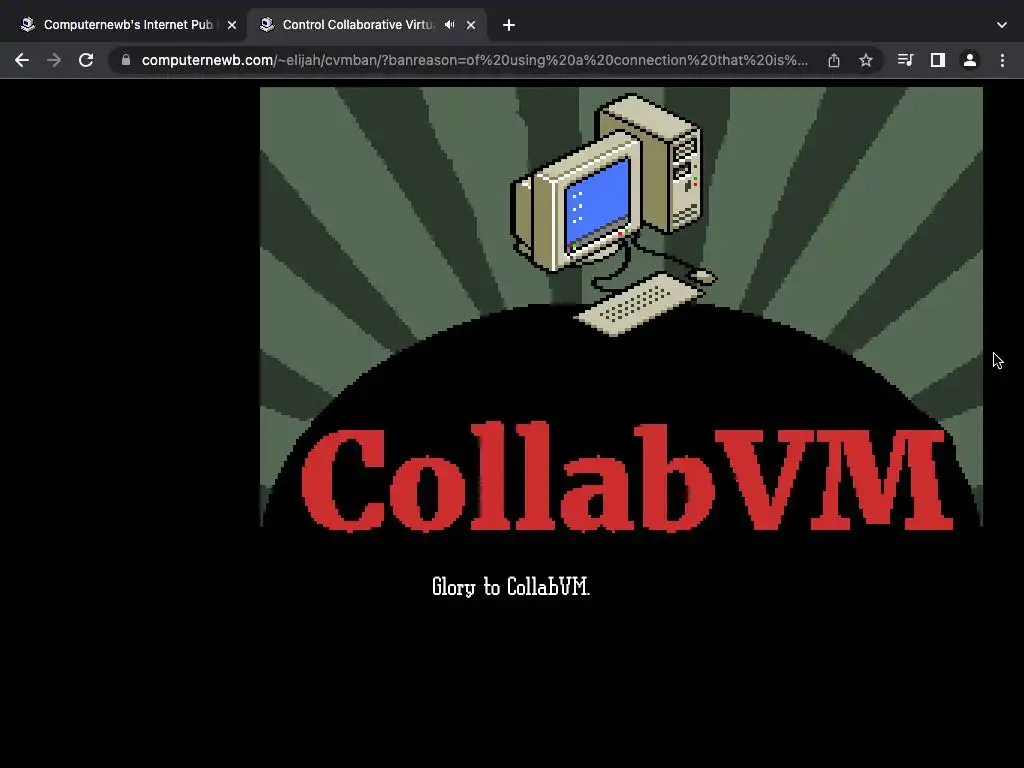Screen dimensions: 1024x768
Task: Open the profile account menu
Action: [x=970, y=60]
